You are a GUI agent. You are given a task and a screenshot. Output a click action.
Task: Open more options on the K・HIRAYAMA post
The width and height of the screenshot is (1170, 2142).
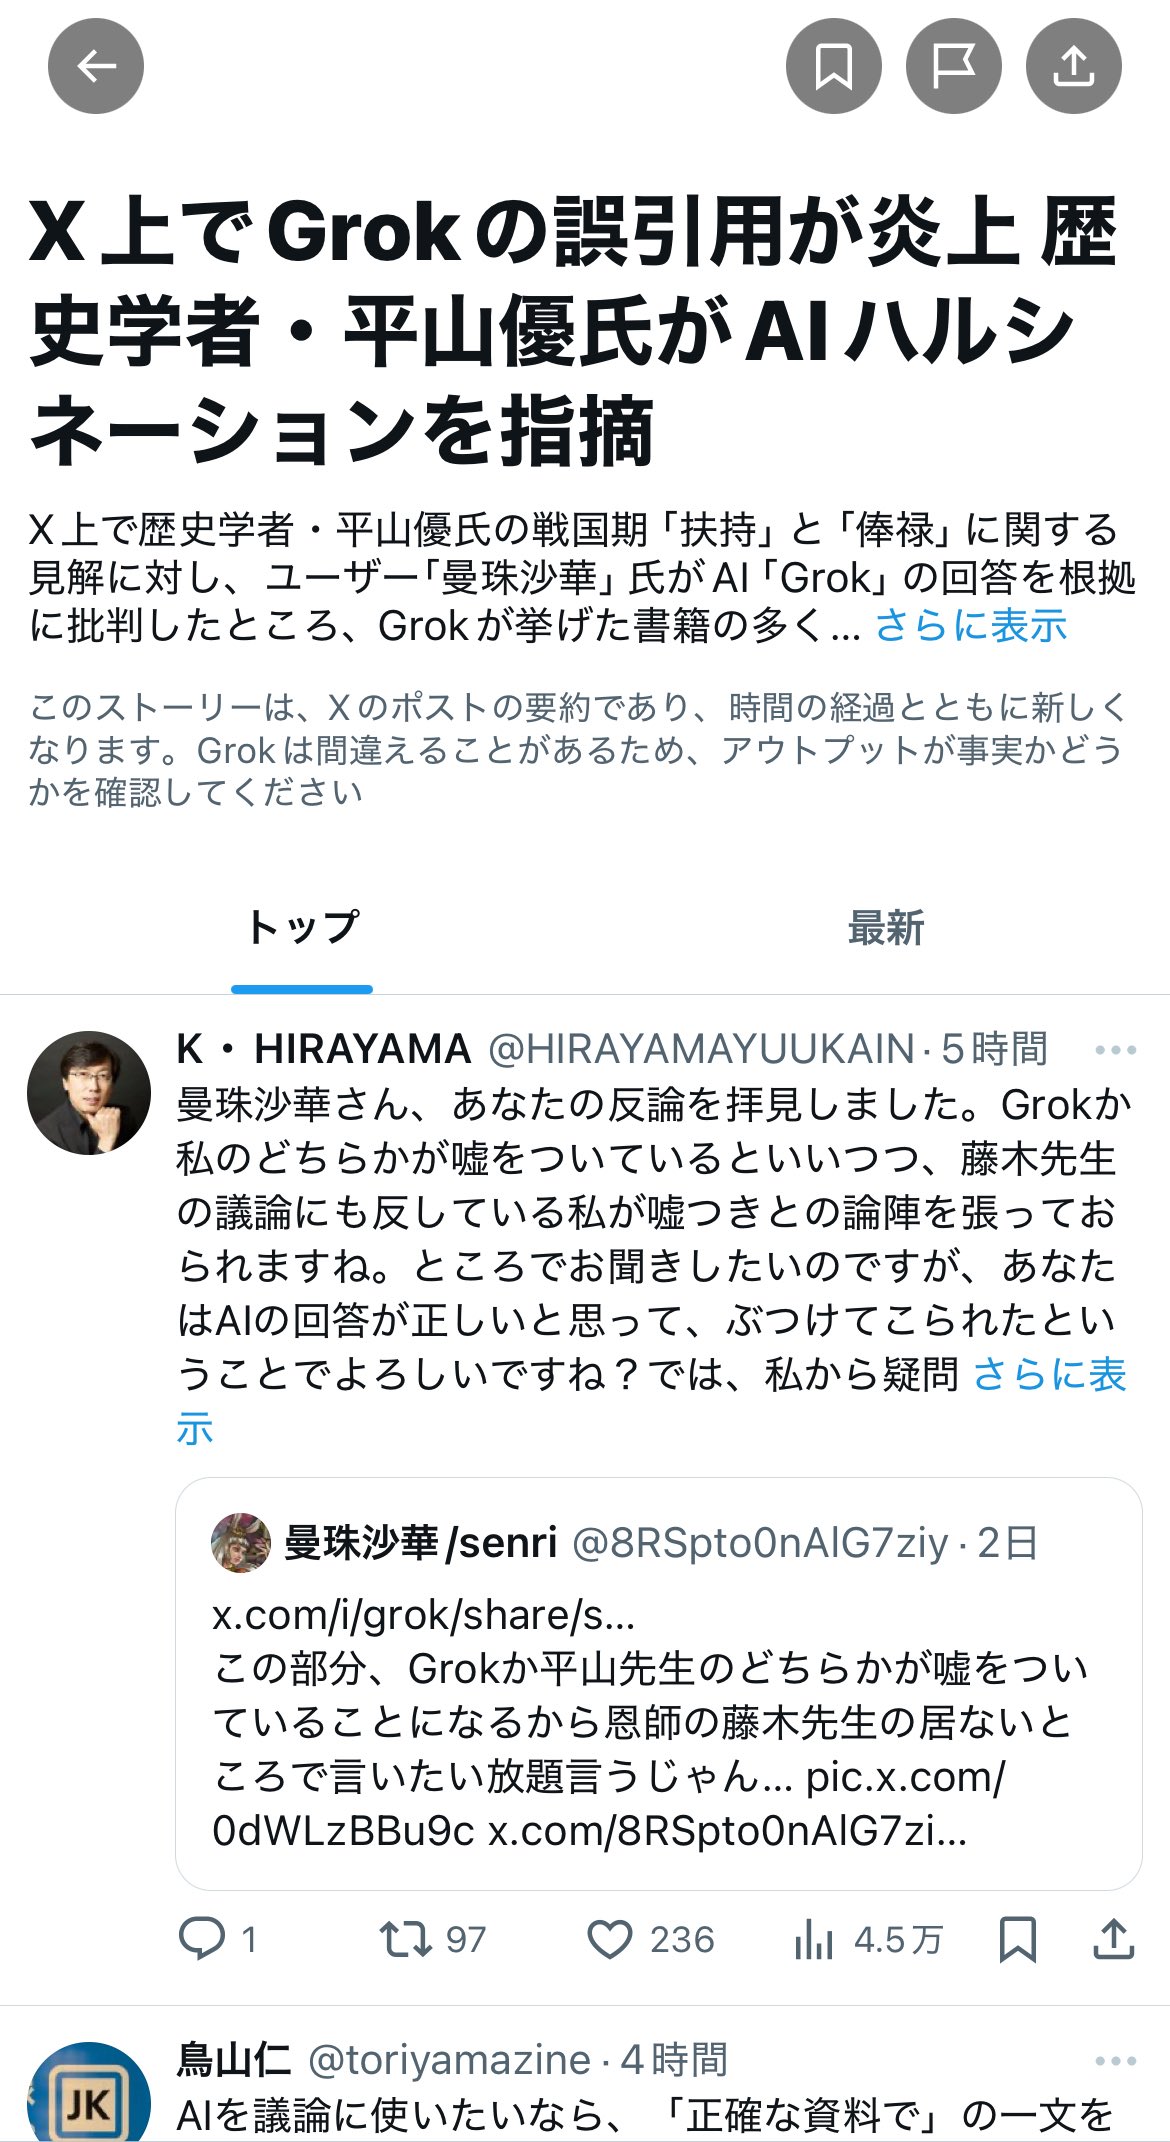pos(1116,1050)
